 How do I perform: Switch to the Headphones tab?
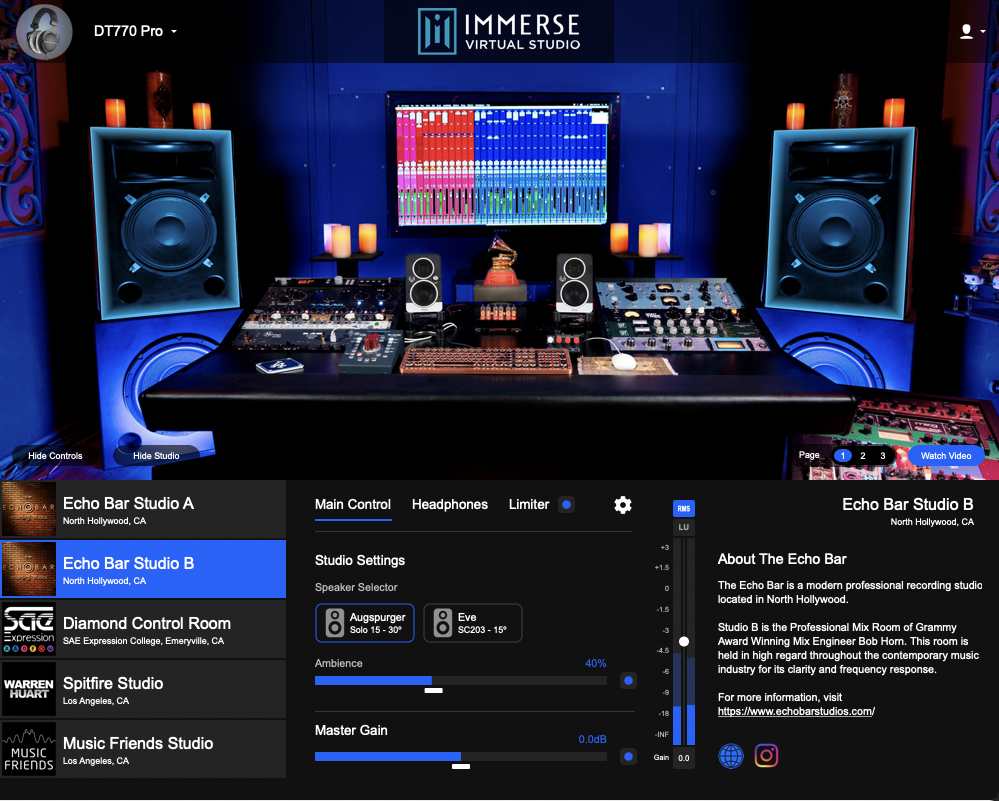(450, 505)
